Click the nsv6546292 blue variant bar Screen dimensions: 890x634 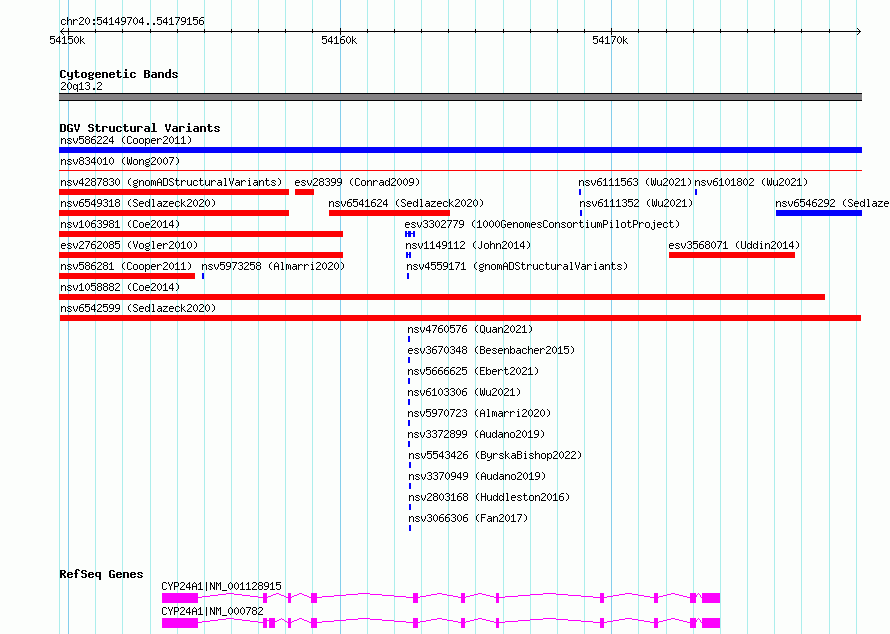[x=819, y=213]
